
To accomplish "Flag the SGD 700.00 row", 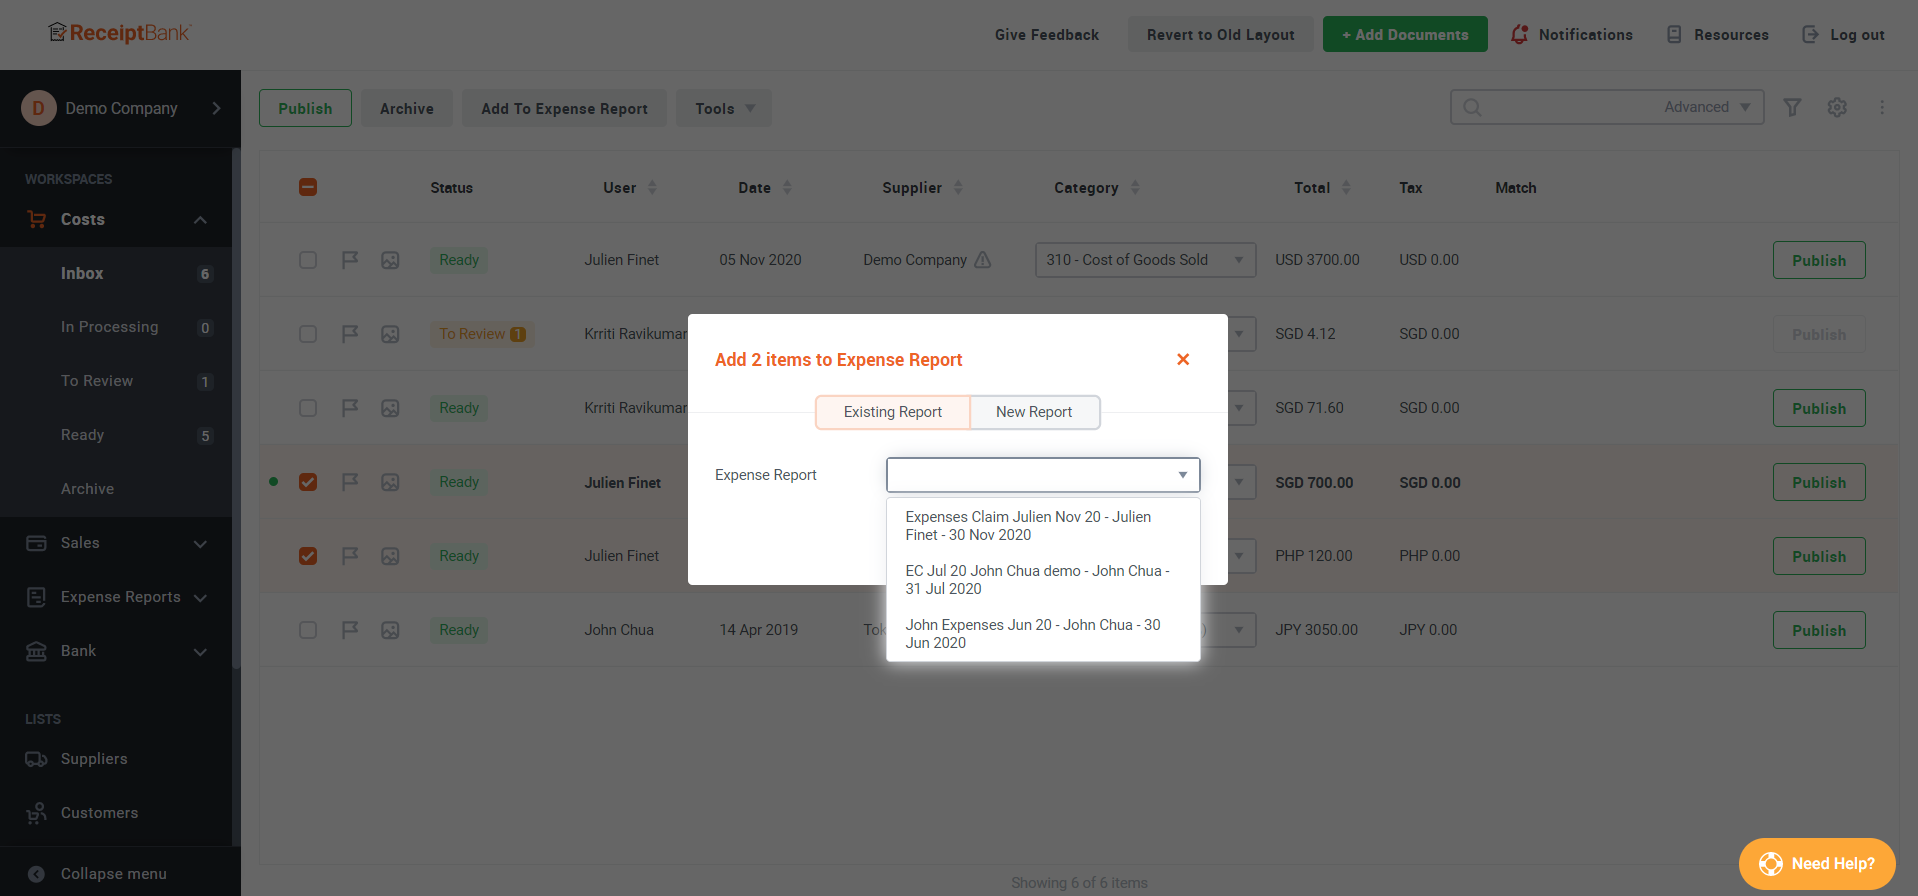I will pyautogui.click(x=350, y=482).
